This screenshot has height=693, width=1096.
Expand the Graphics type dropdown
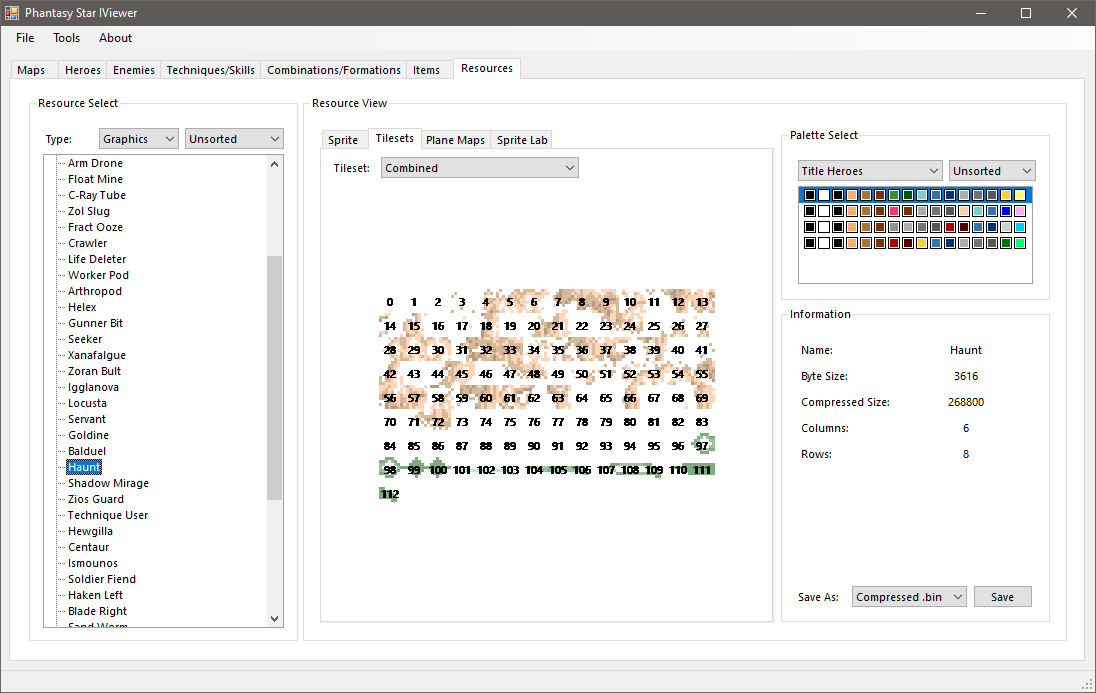pyautogui.click(x=138, y=139)
